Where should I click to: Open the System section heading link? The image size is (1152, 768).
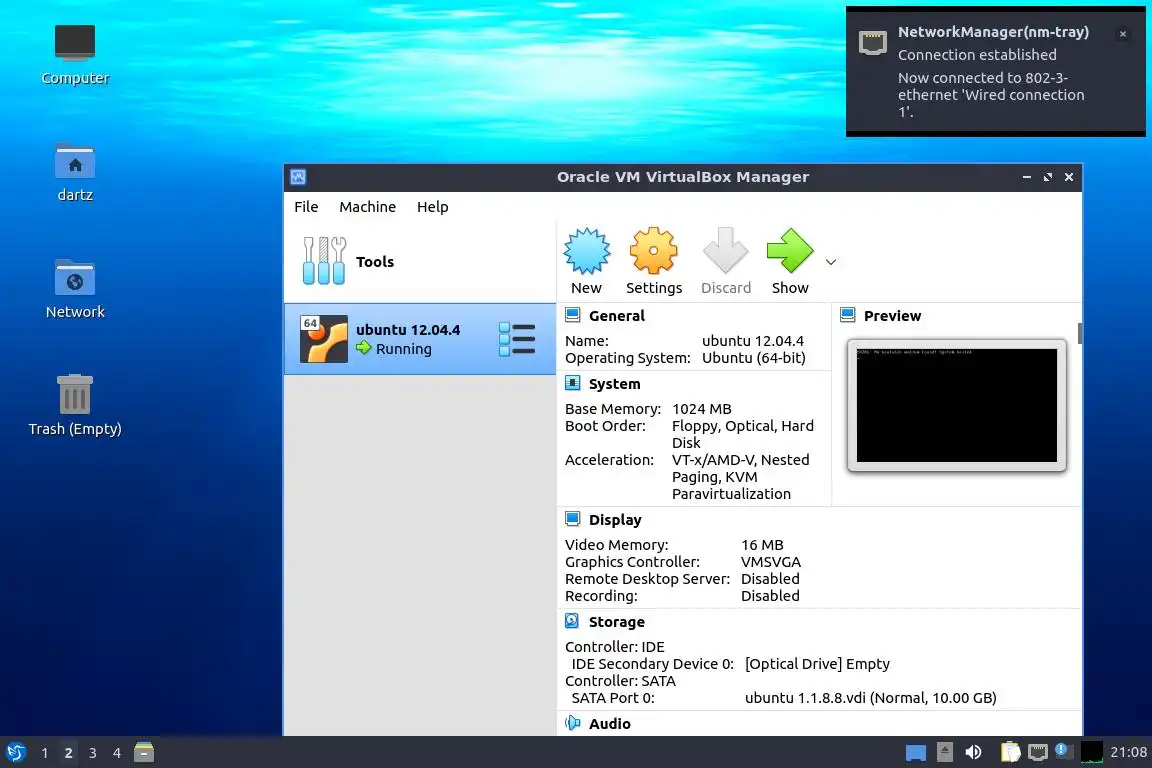click(614, 384)
